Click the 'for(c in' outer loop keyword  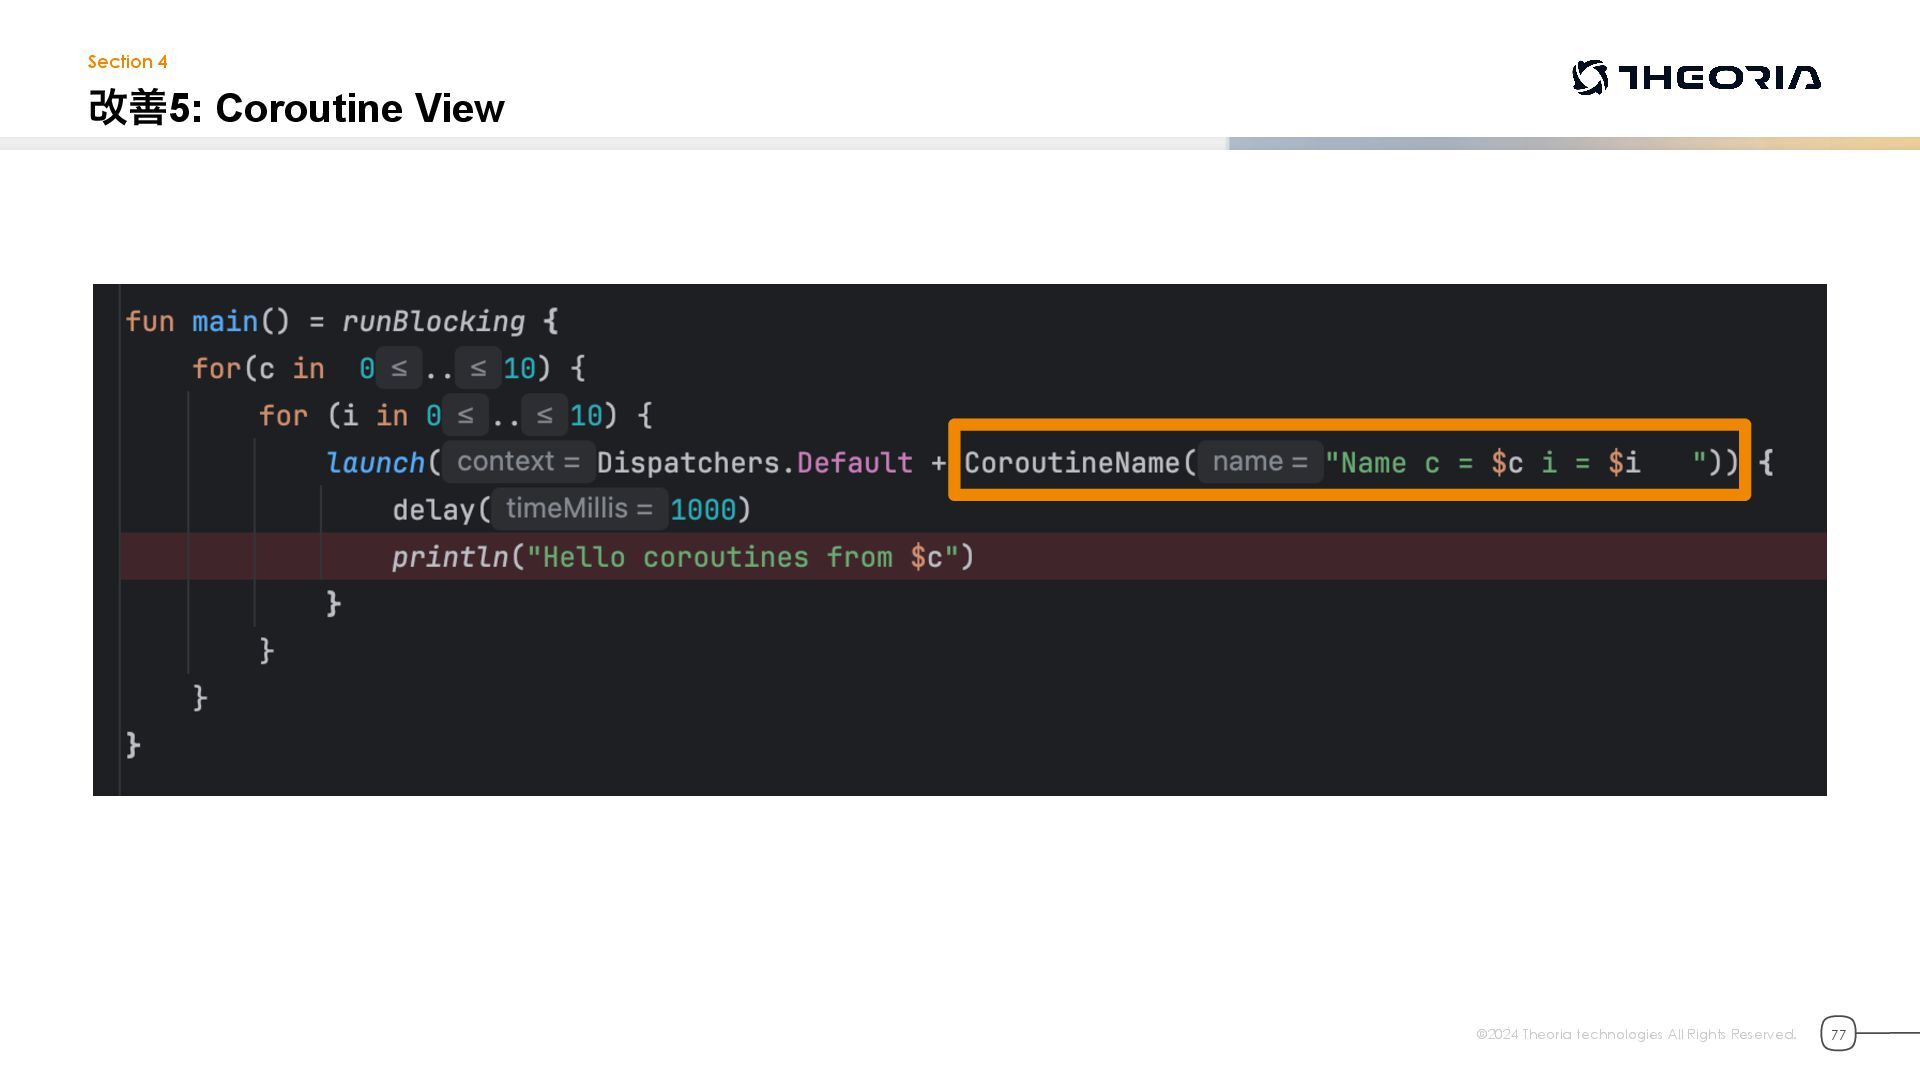217,369
